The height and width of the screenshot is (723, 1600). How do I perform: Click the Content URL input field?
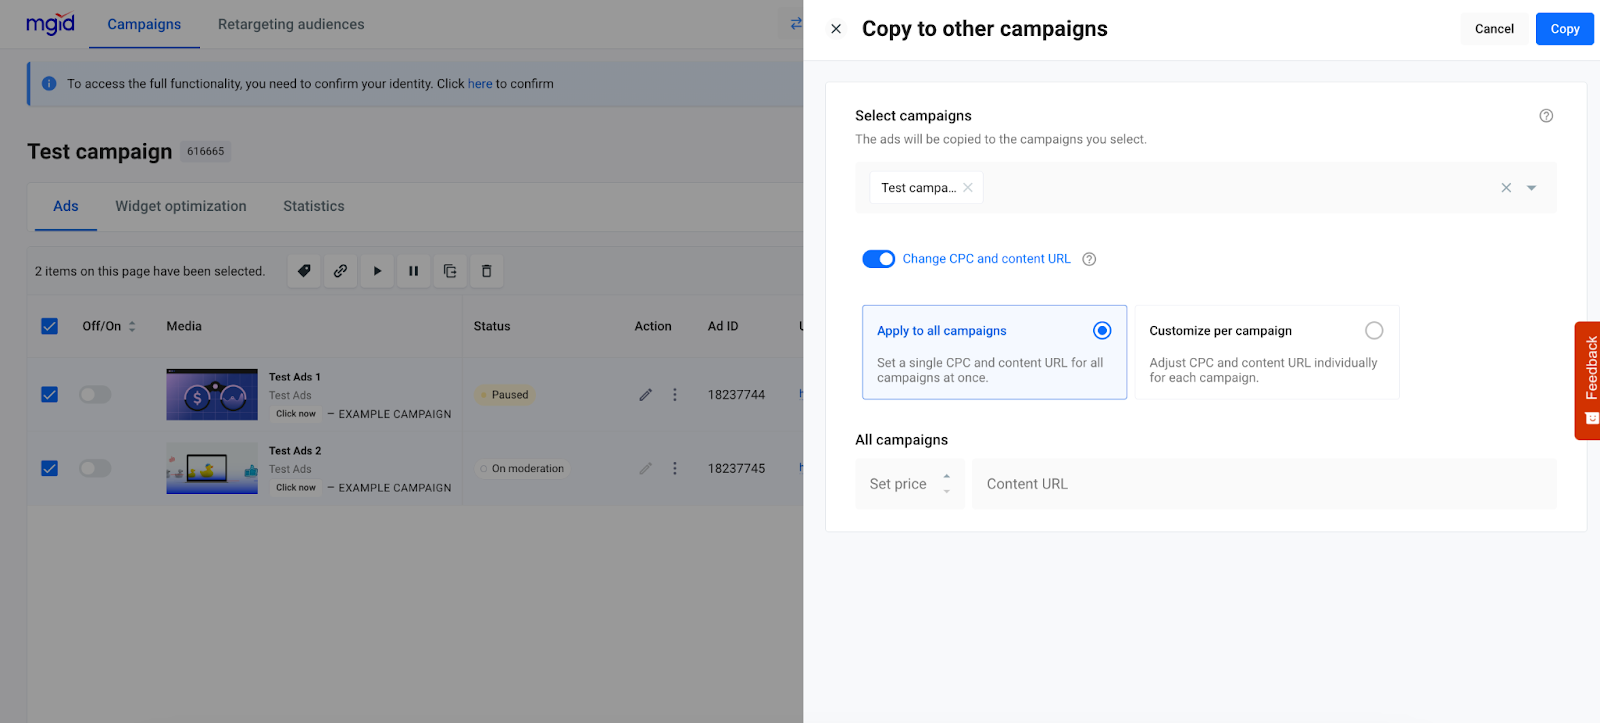1264,484
